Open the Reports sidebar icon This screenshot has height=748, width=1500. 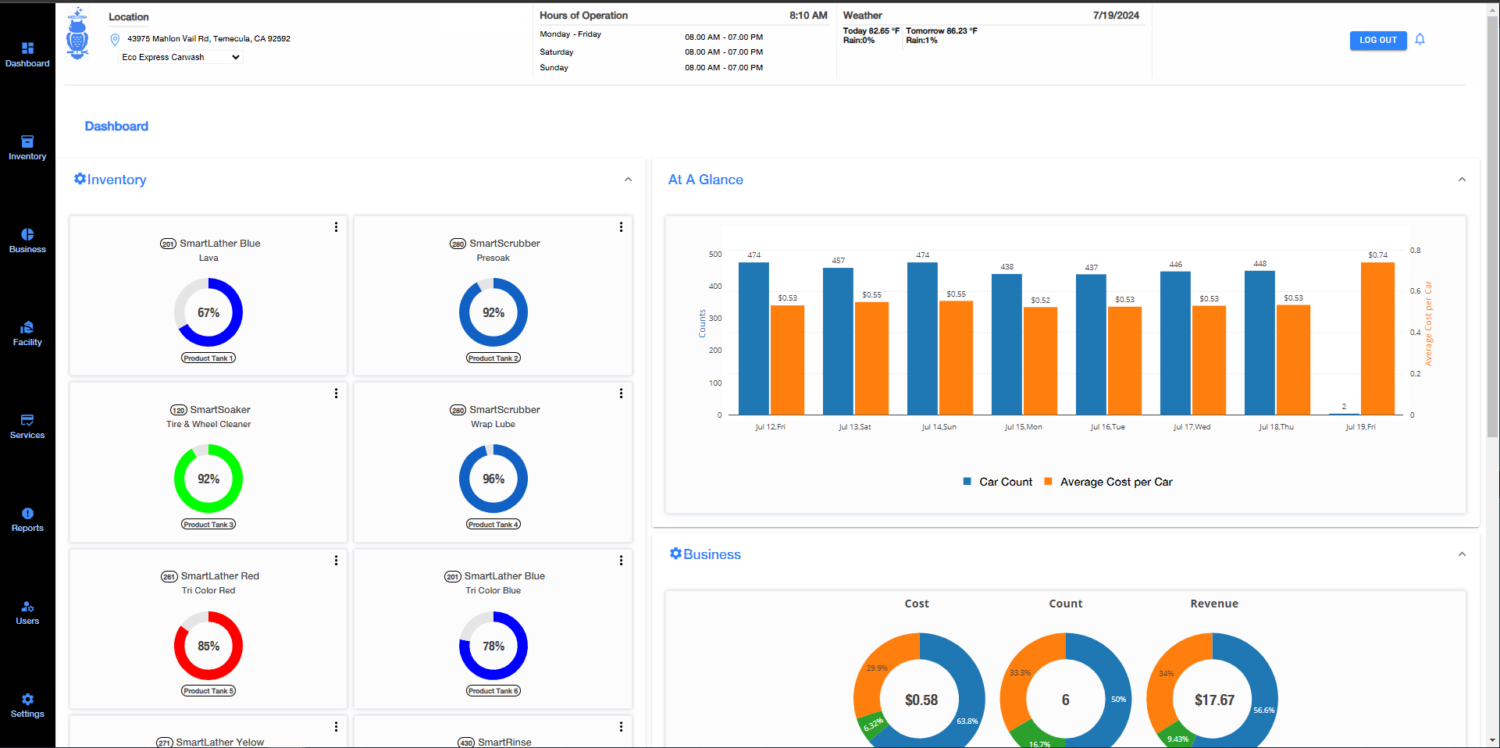[x=27, y=514]
